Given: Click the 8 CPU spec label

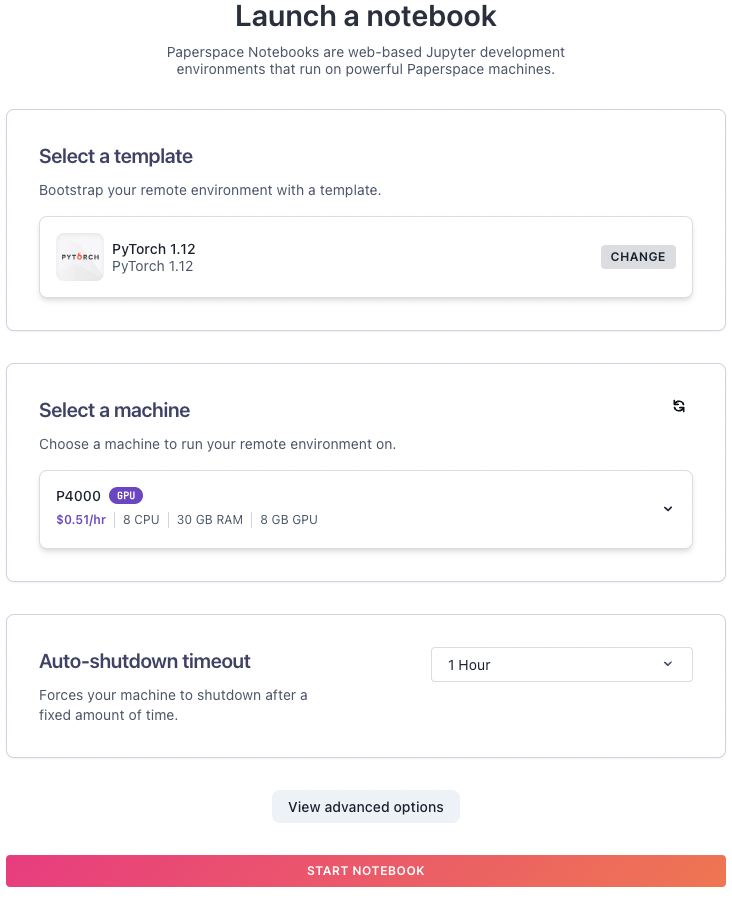Looking at the screenshot, I should 141,520.
